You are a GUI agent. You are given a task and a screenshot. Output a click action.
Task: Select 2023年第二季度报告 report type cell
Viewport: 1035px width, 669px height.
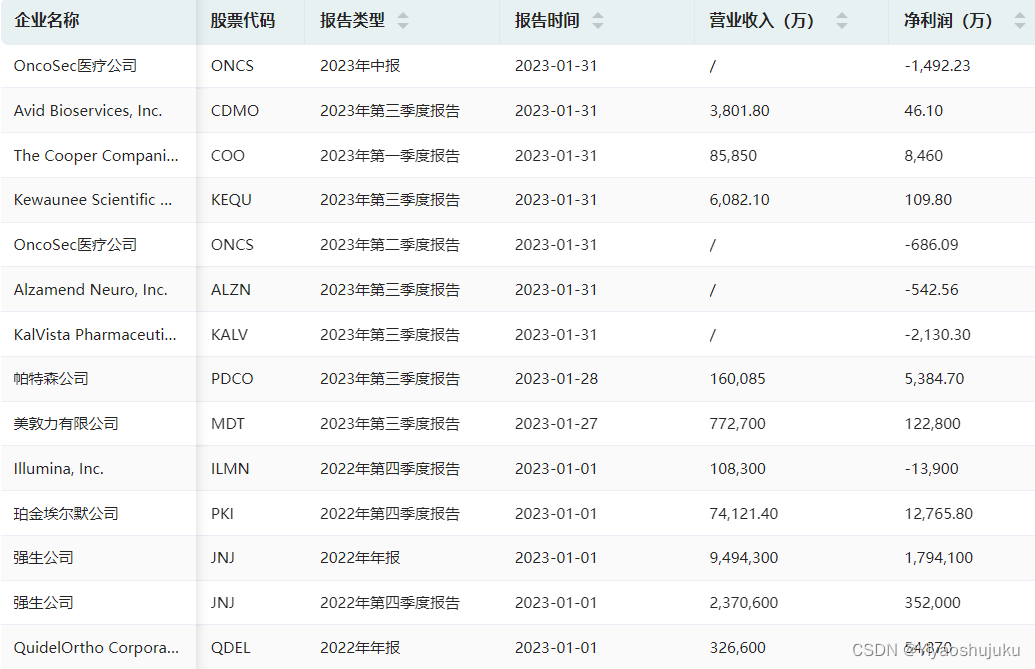[x=390, y=245]
